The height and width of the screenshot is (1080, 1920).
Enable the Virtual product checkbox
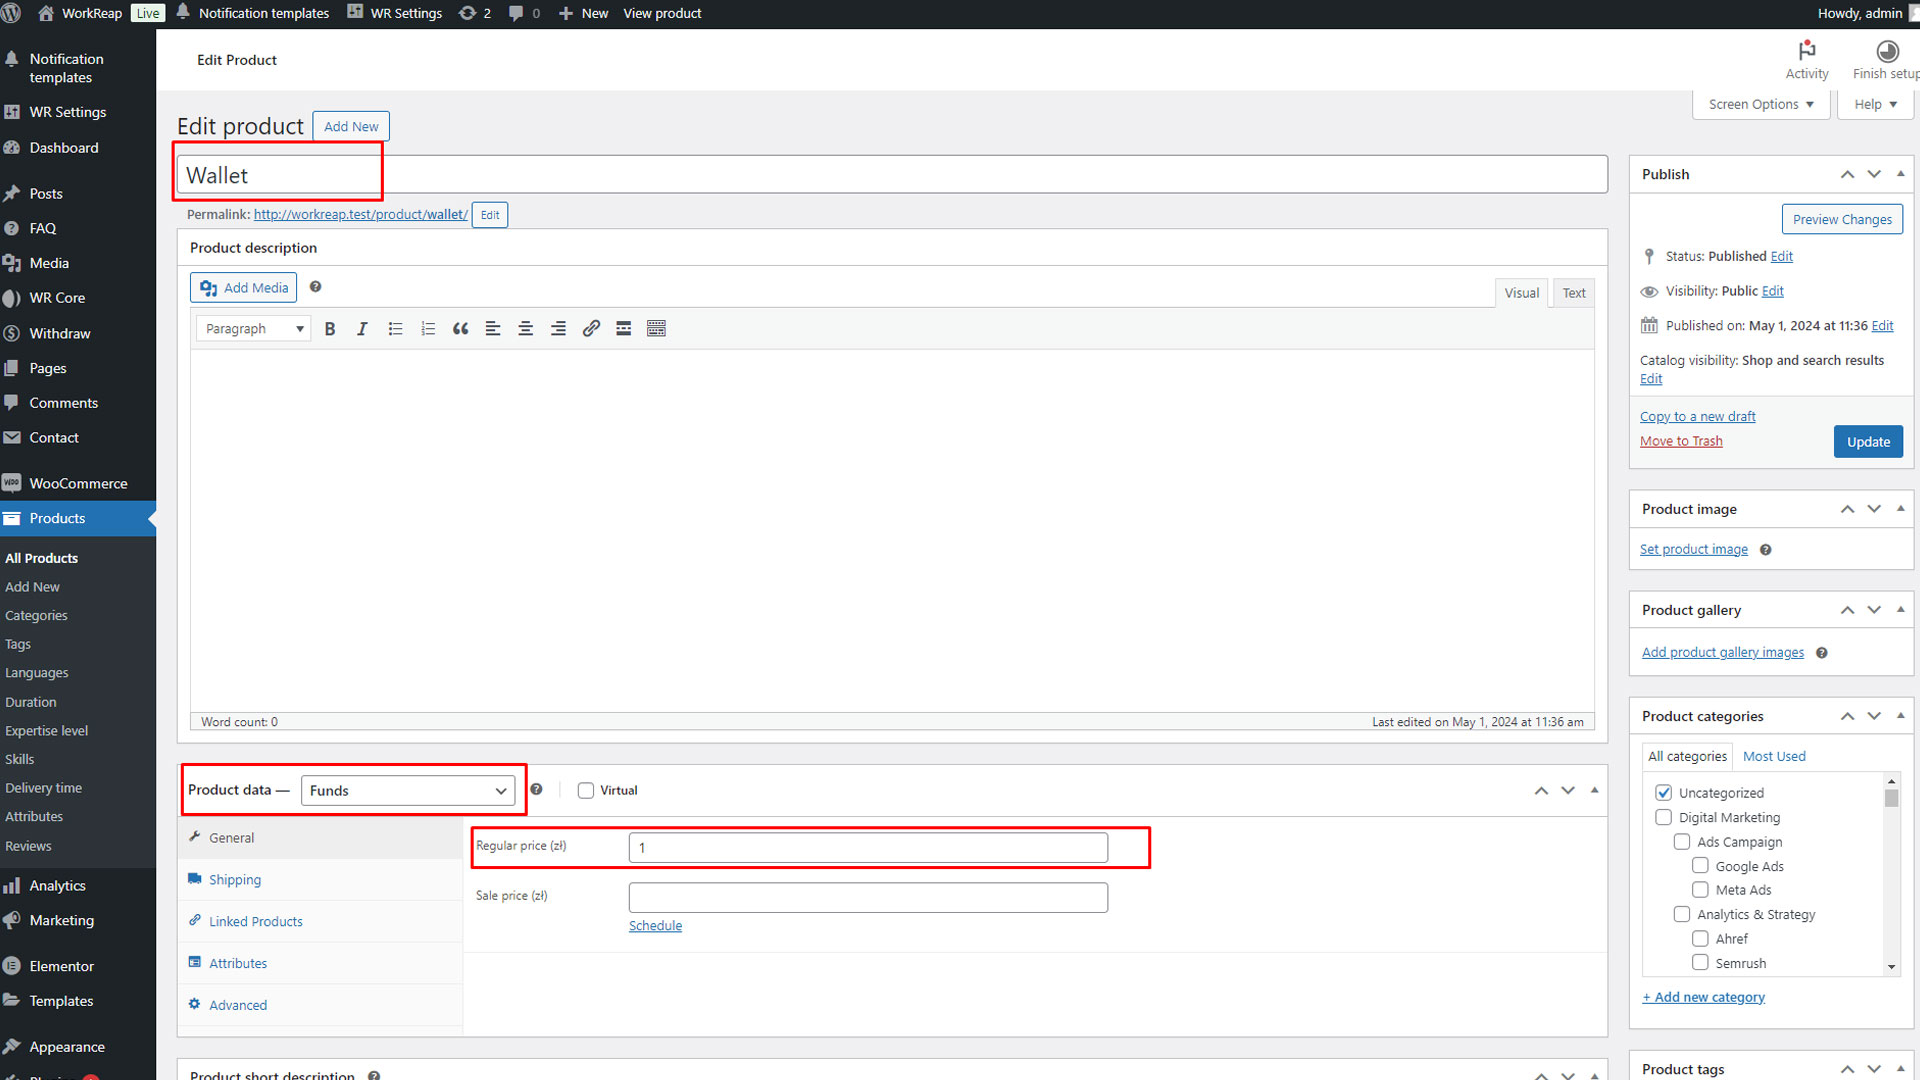586,791
